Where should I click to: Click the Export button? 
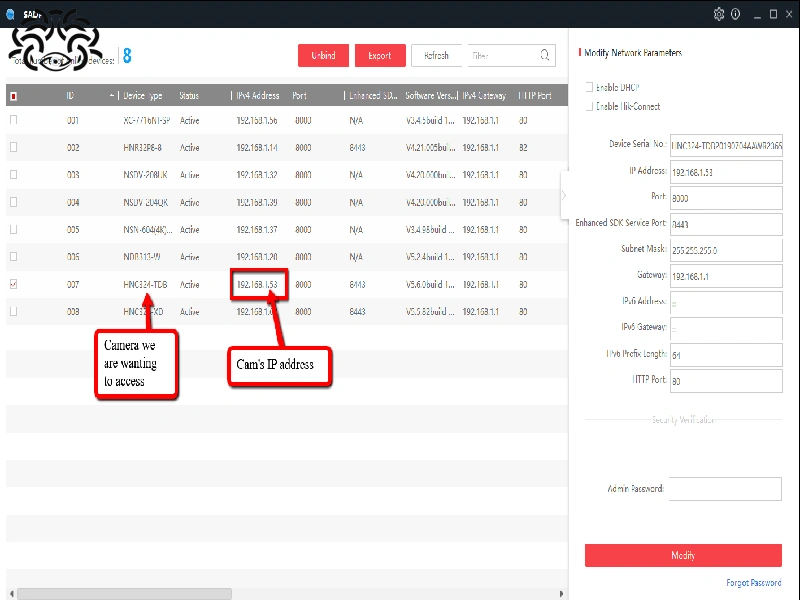pyautogui.click(x=380, y=56)
